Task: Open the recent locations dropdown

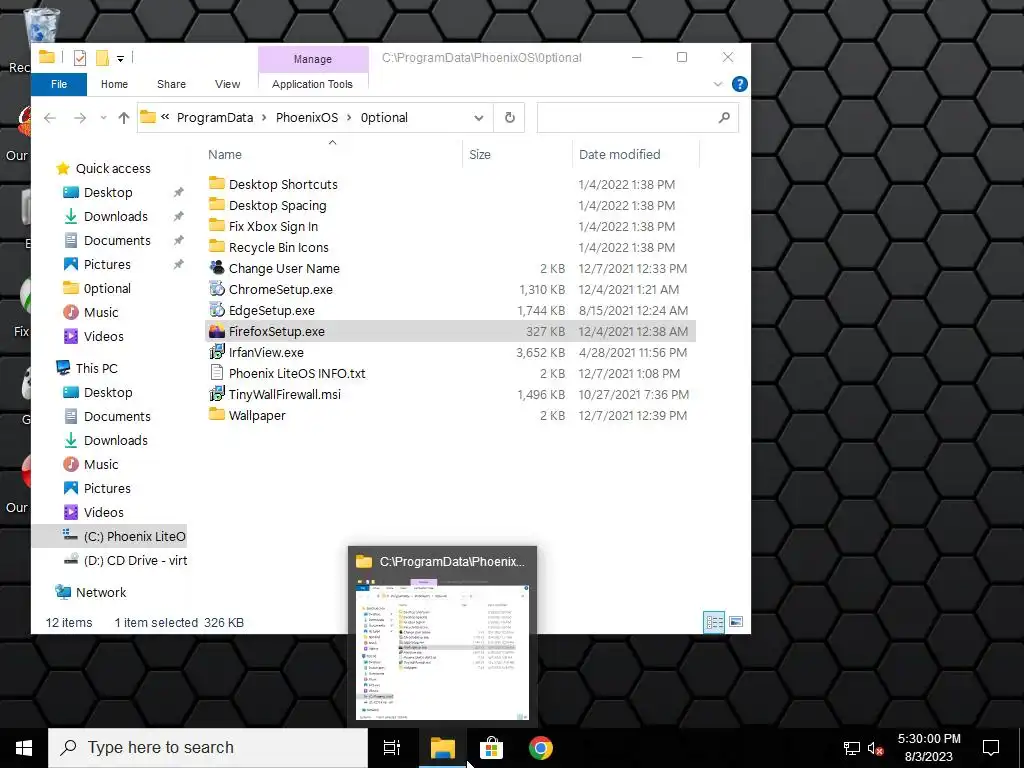Action: click(103, 118)
